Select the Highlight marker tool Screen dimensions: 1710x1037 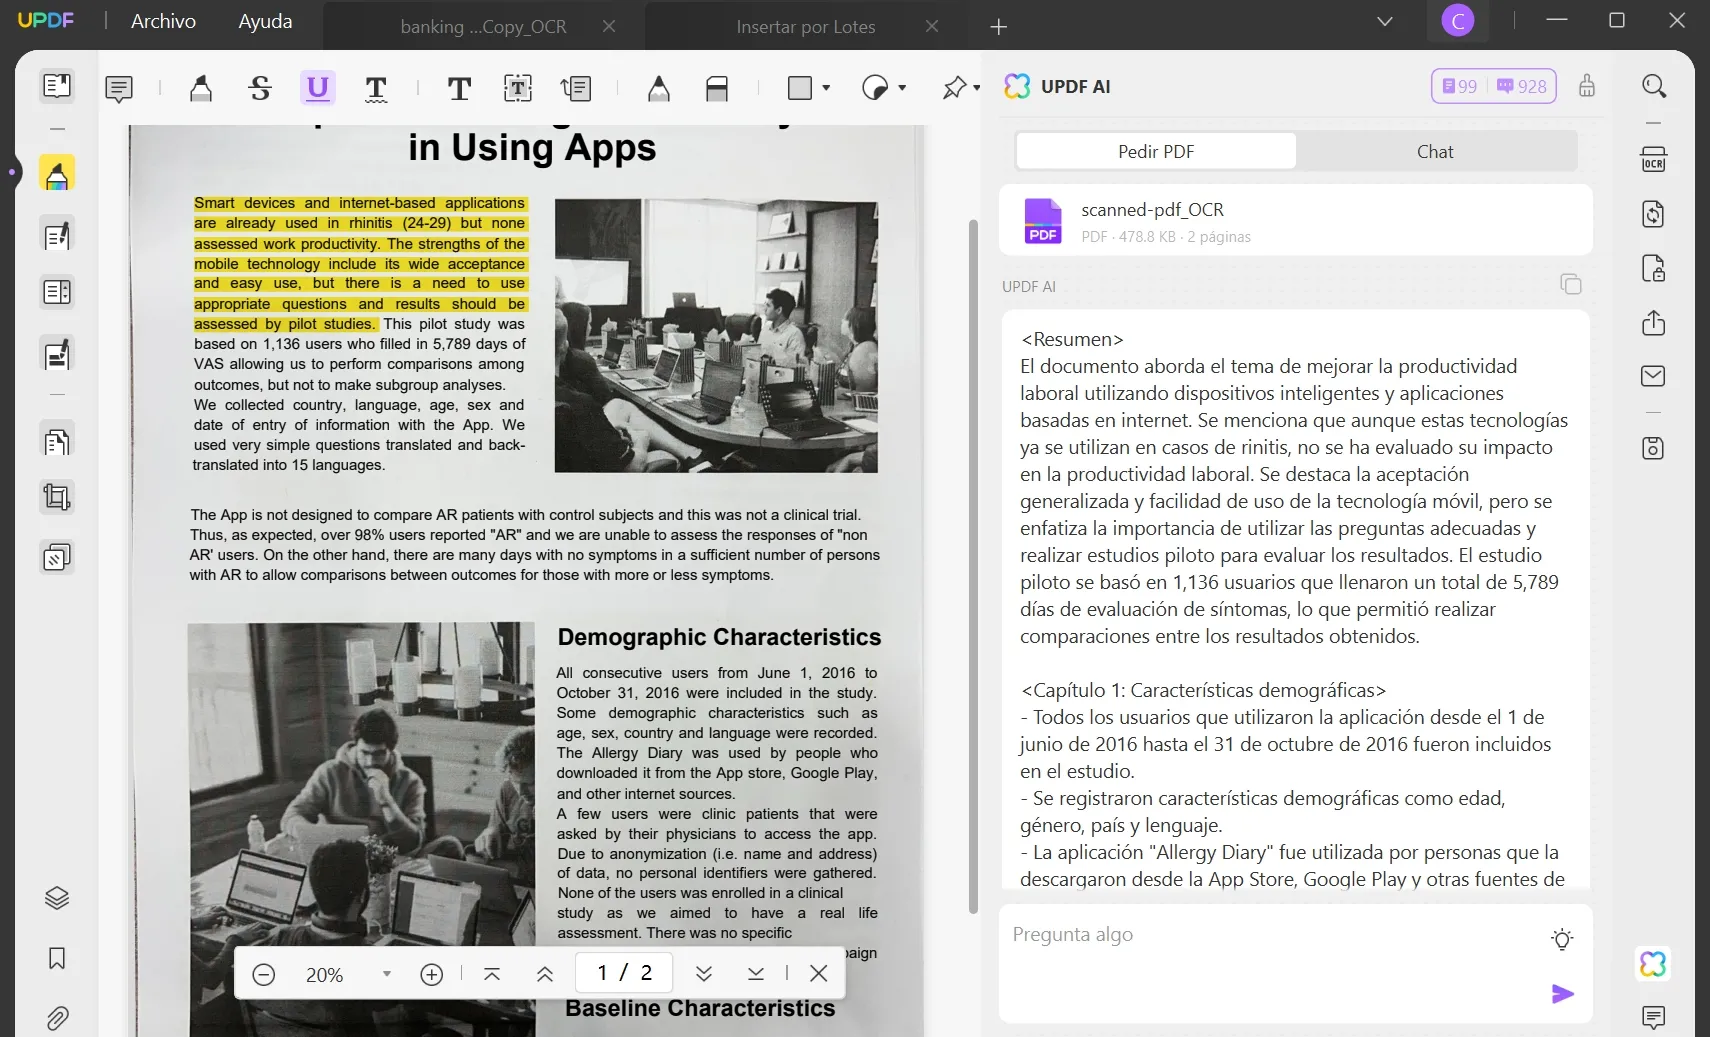point(201,89)
